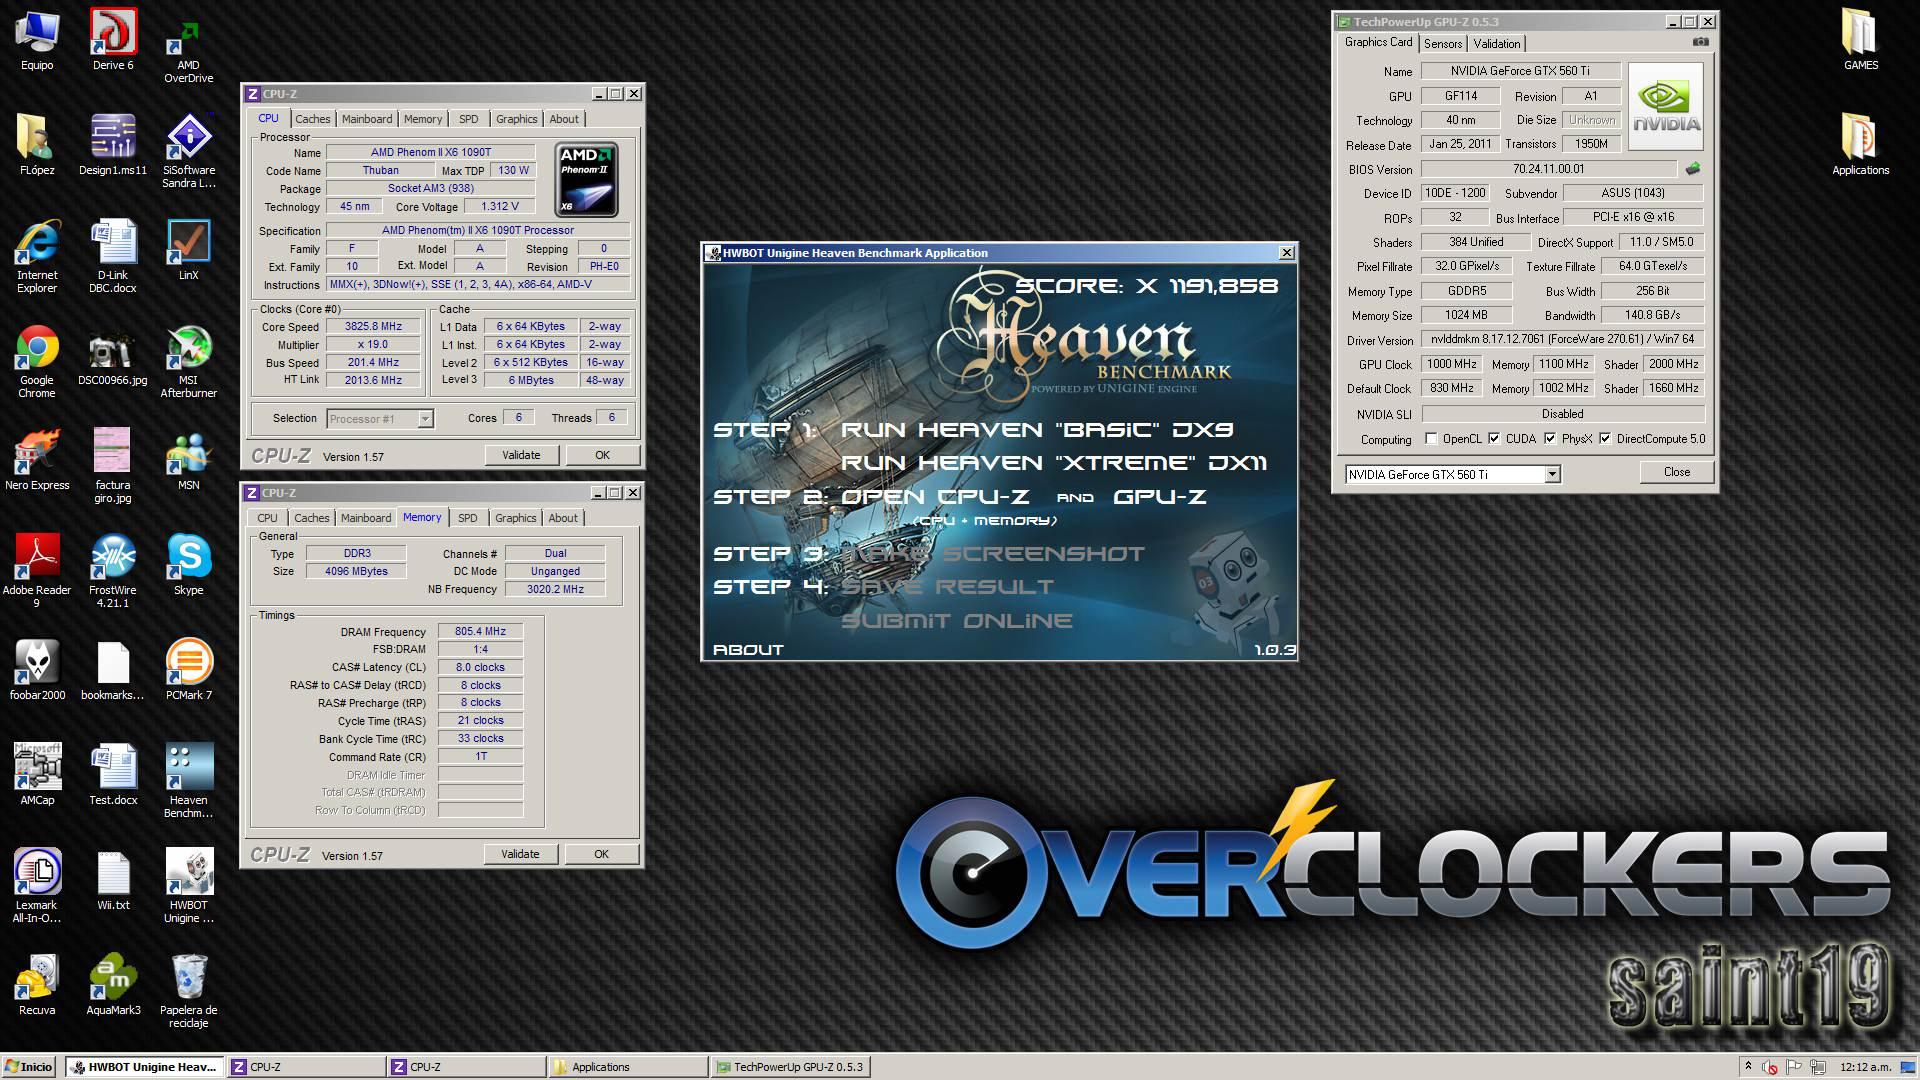Open Mainboard tab in top CPU-Z

(x=367, y=119)
